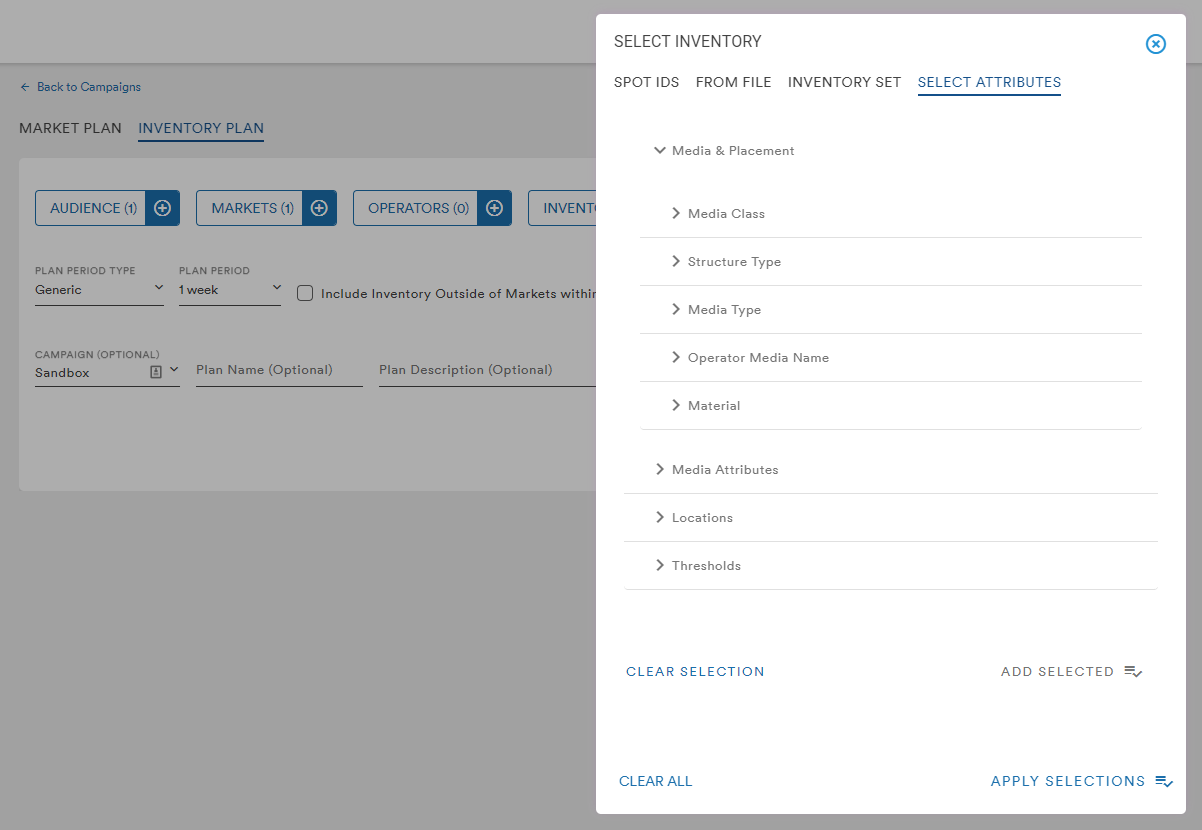Image resolution: width=1202 pixels, height=830 pixels.
Task: Click the Apply Selections button label
Action: click(1068, 782)
